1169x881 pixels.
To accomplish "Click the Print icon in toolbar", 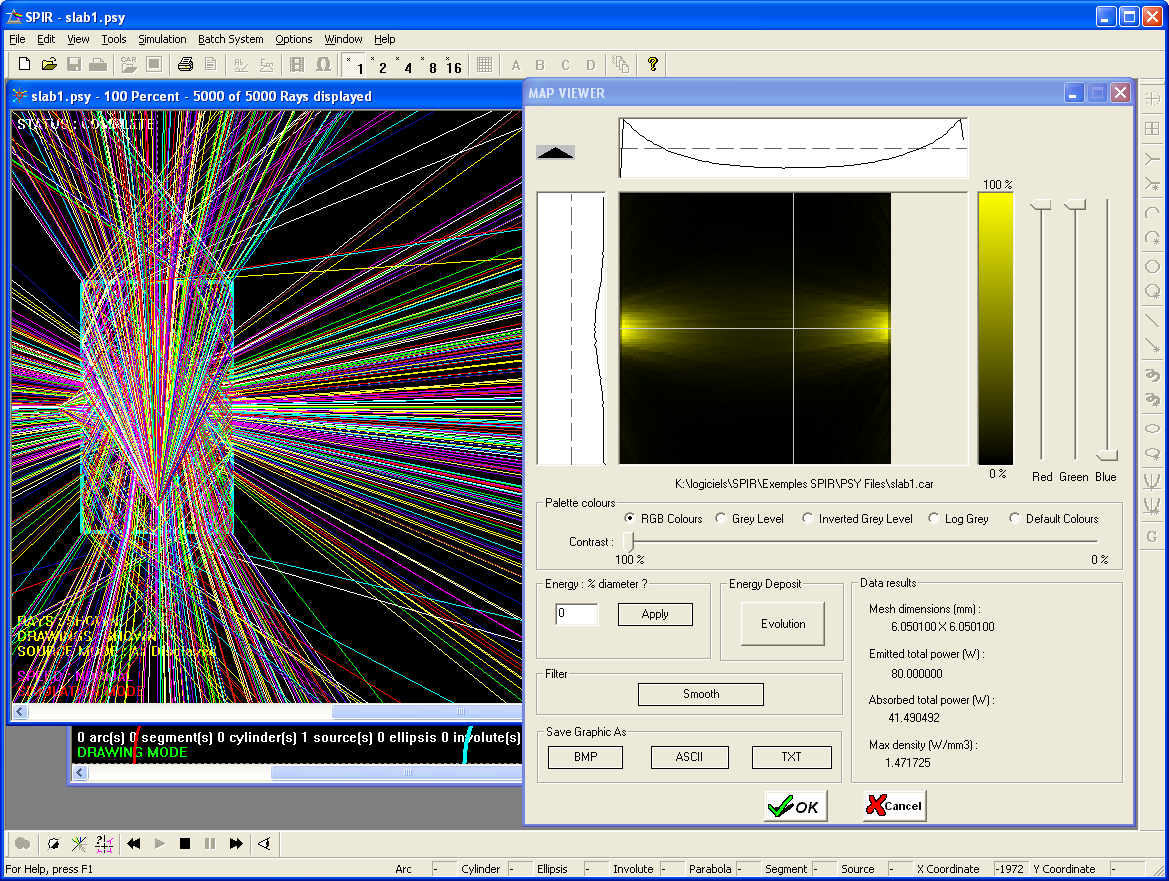I will (185, 64).
